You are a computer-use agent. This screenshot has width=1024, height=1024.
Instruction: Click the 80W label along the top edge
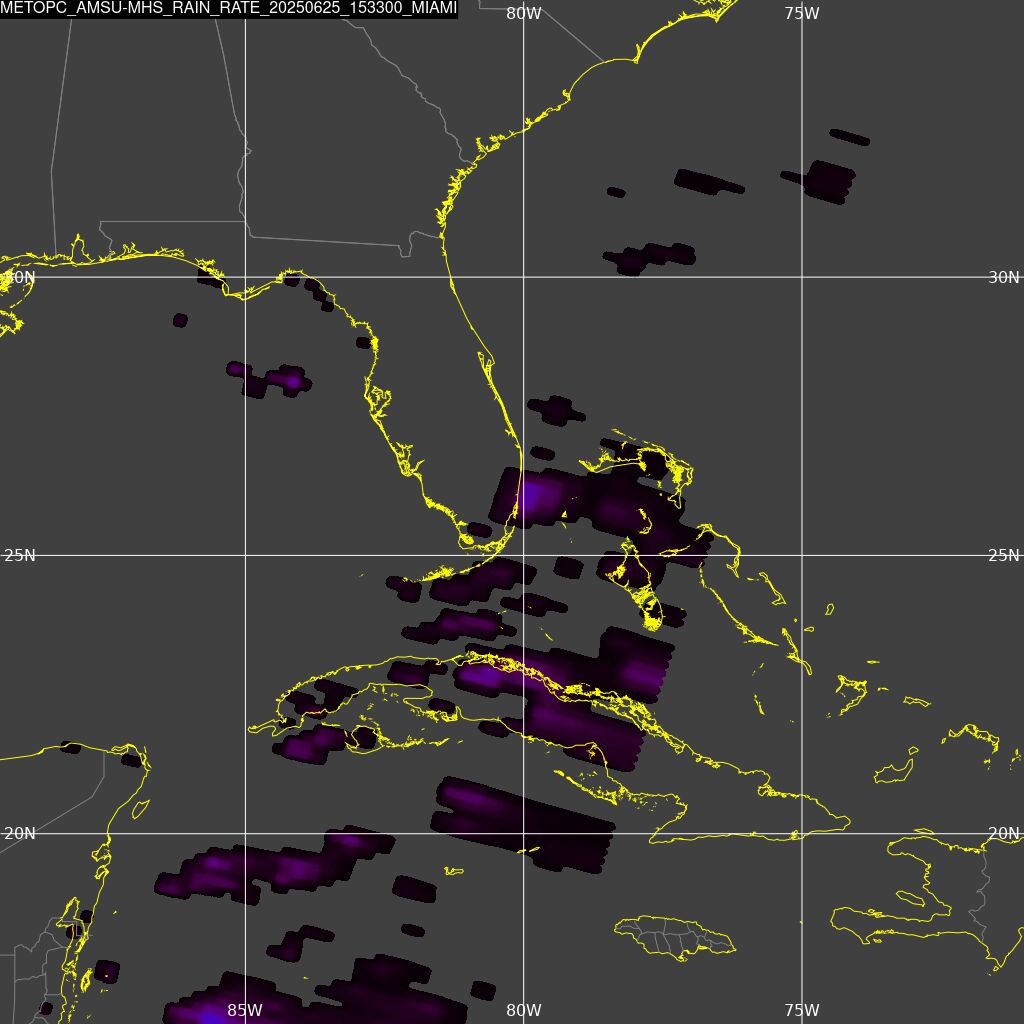pyautogui.click(x=524, y=14)
